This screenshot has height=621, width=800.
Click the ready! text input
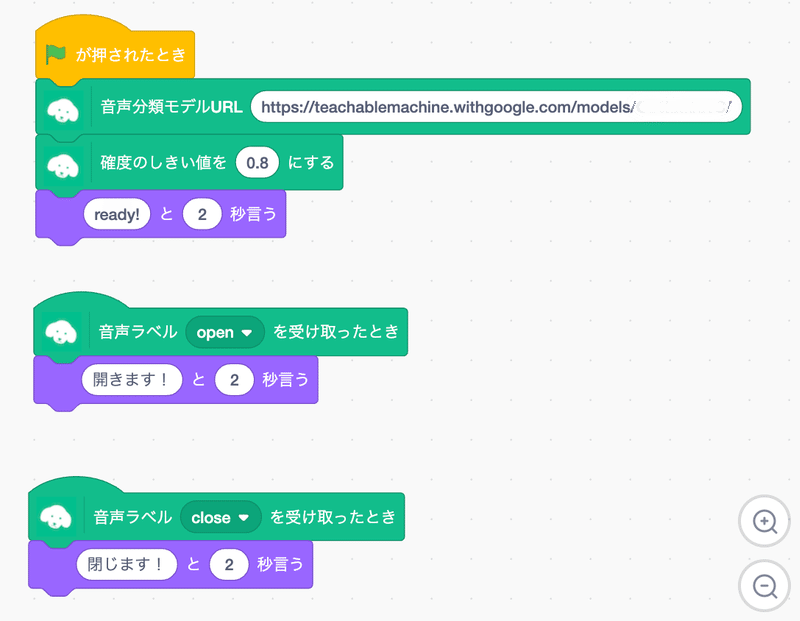click(116, 214)
